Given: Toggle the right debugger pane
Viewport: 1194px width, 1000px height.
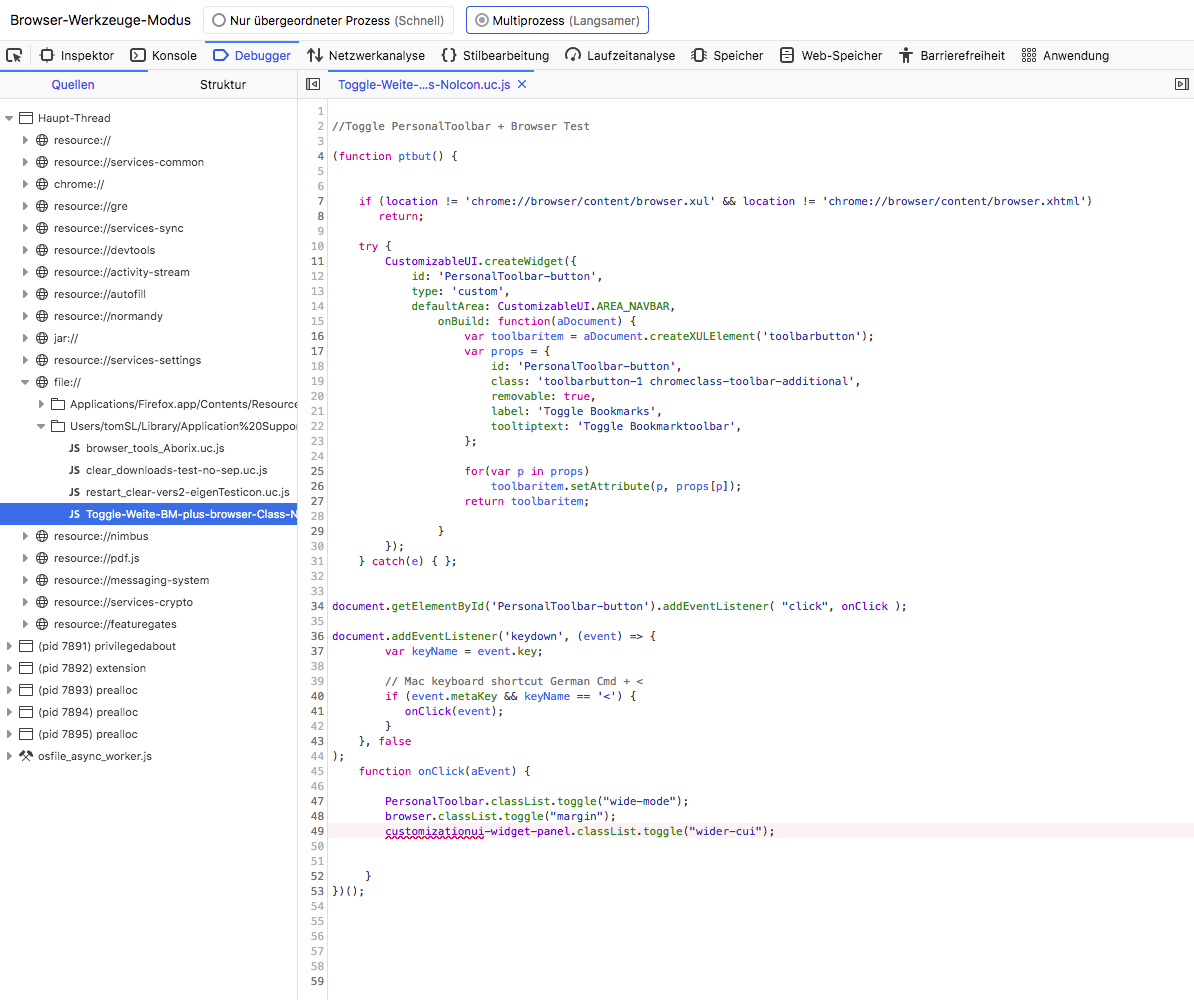Looking at the screenshot, I should (1181, 85).
